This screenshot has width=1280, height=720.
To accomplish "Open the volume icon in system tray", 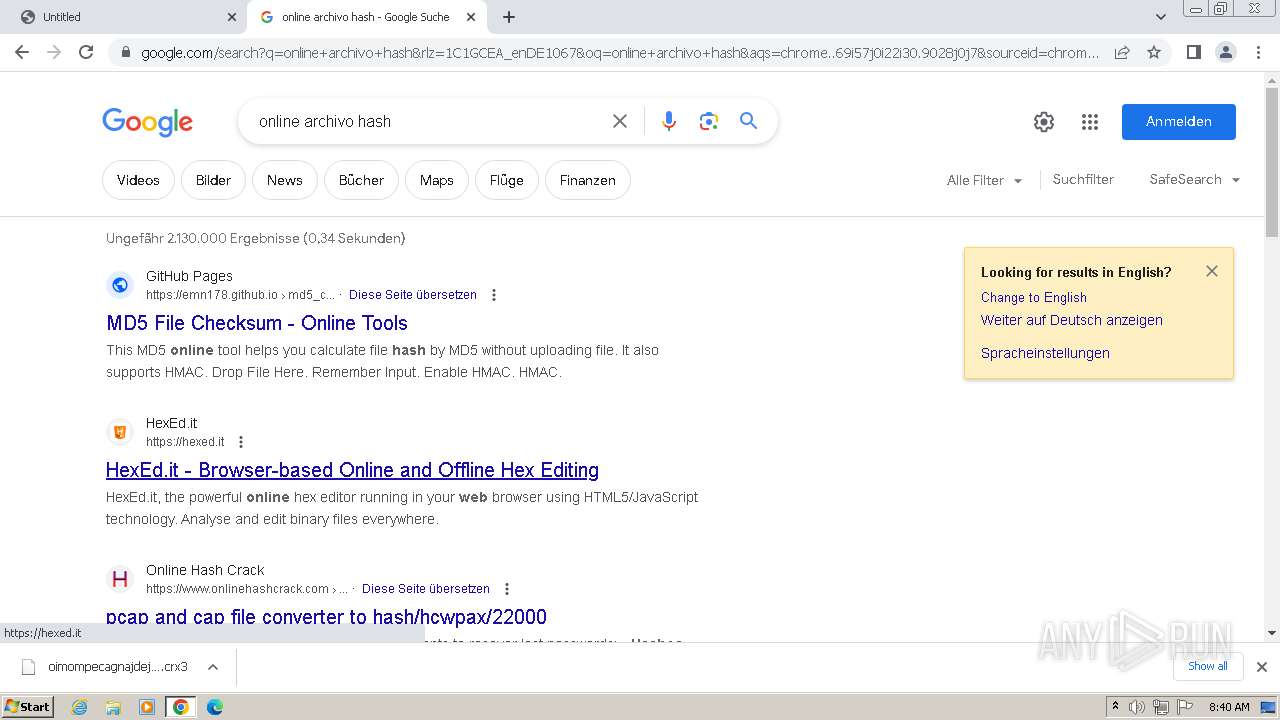I will pyautogui.click(x=1136, y=707).
